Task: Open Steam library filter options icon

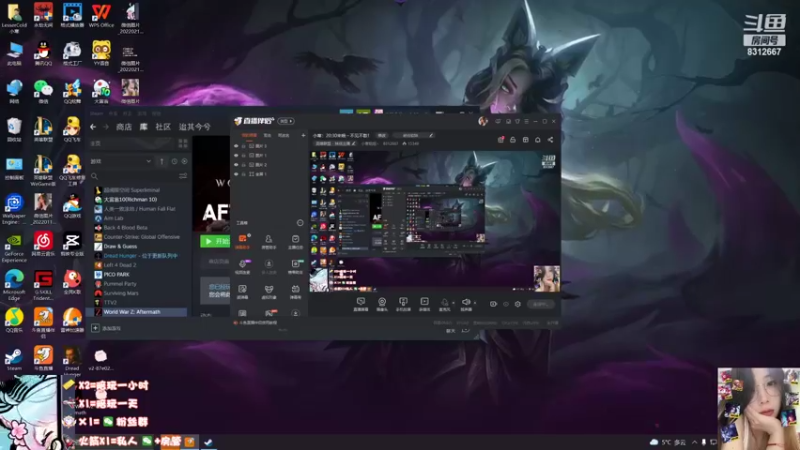Action: click(183, 176)
